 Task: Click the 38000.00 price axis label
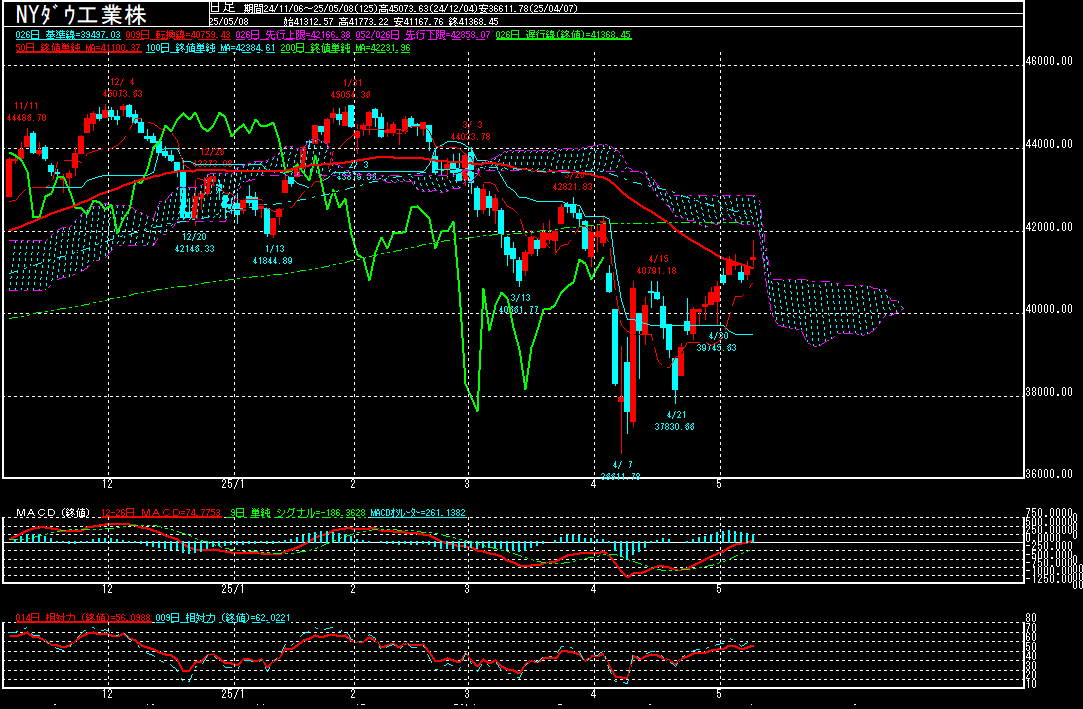coord(1049,391)
